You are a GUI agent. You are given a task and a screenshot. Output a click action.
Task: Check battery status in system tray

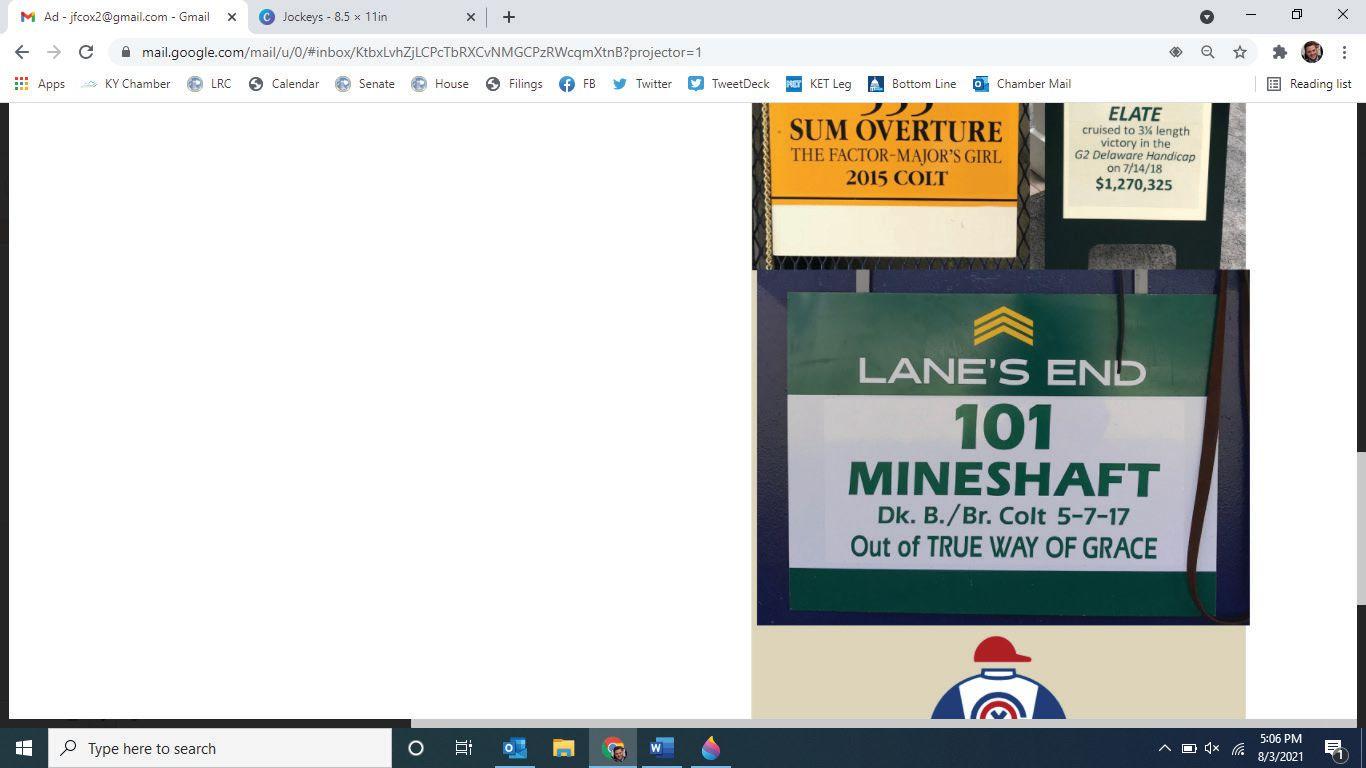pyautogui.click(x=1189, y=748)
